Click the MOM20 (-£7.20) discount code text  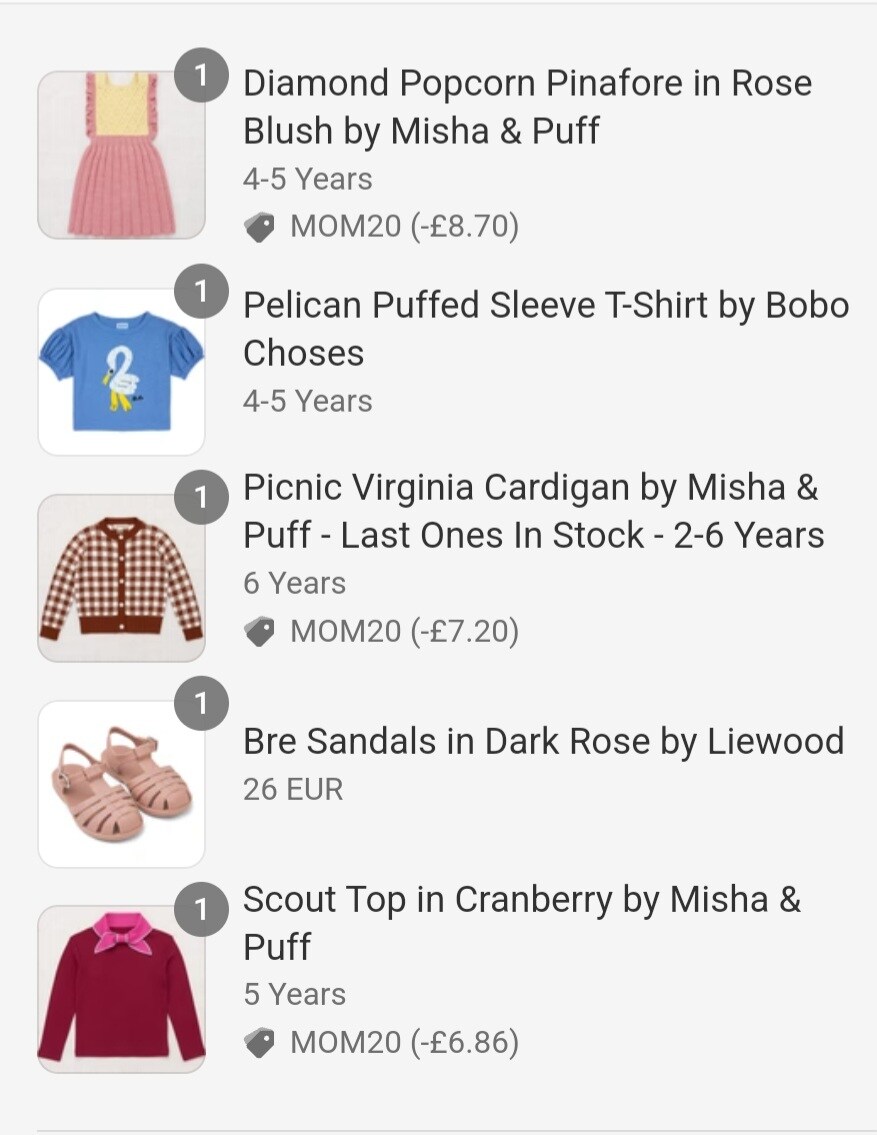pyautogui.click(x=404, y=631)
